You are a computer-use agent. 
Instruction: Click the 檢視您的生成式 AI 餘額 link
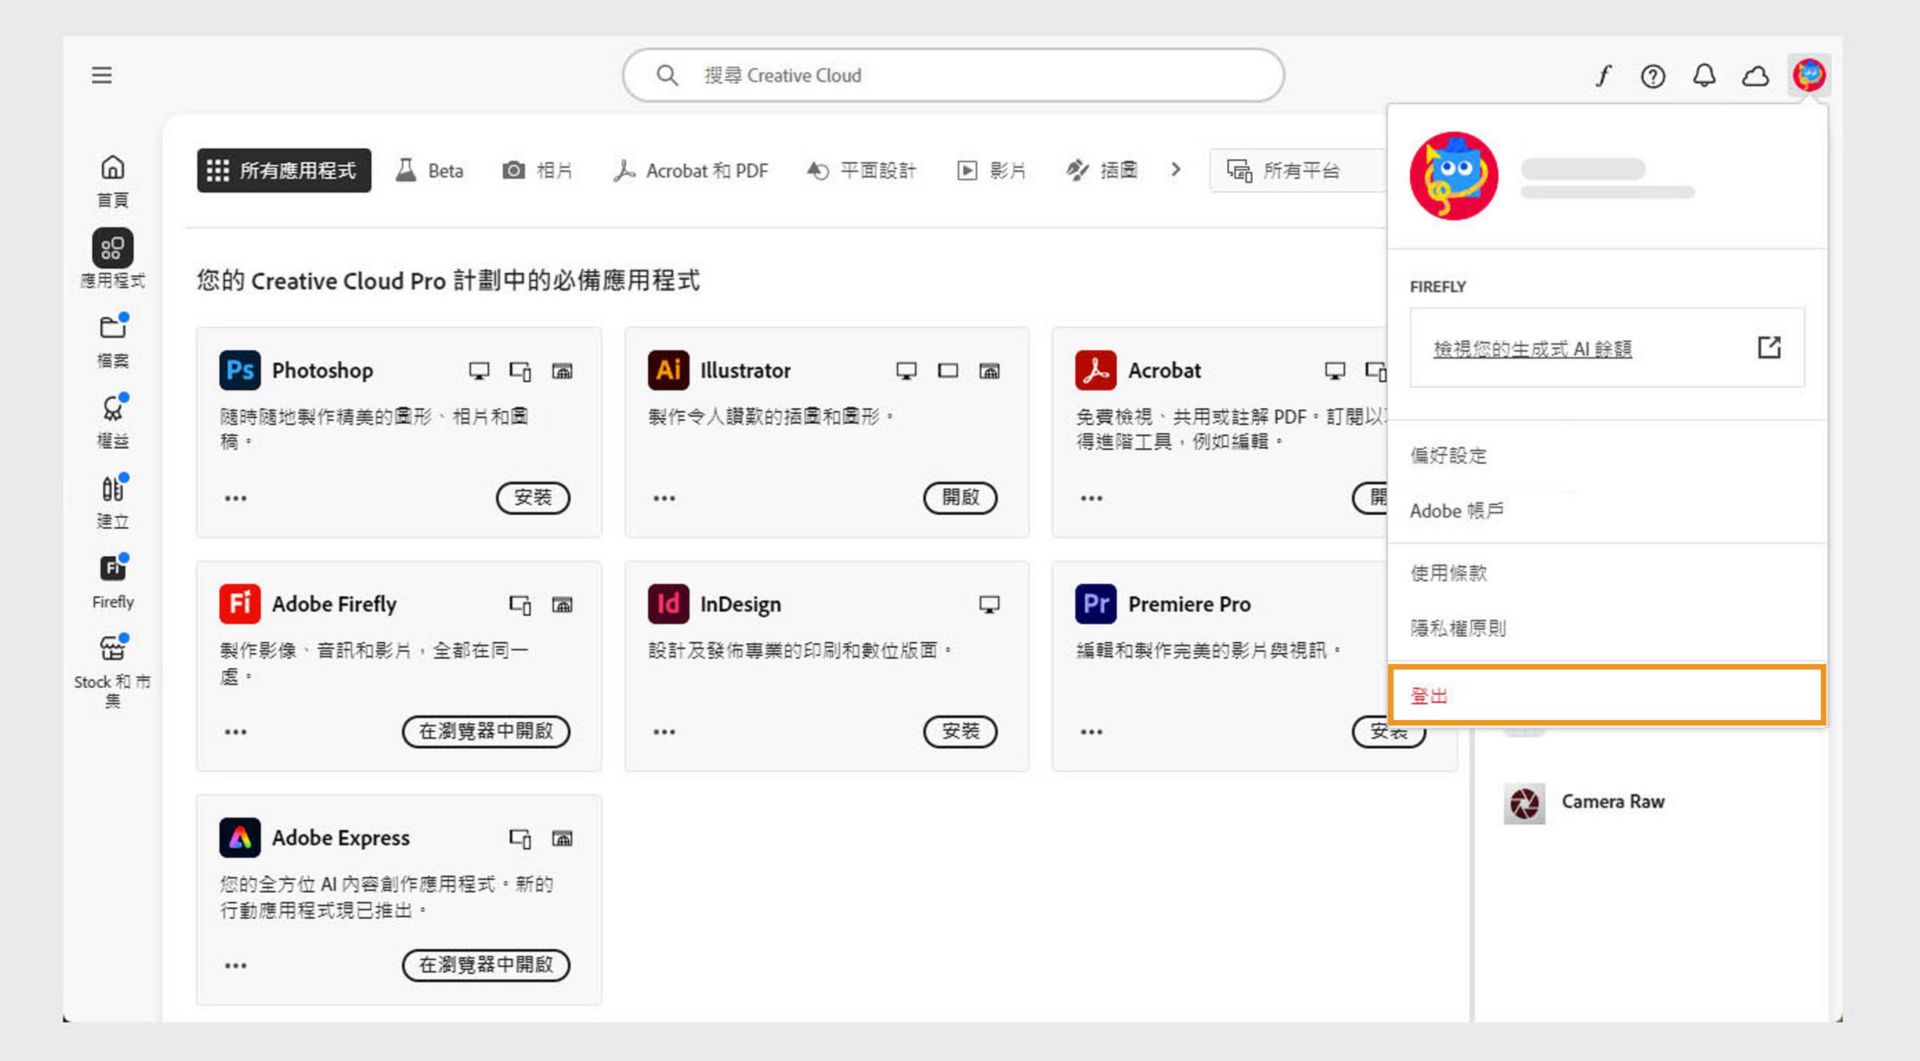click(1532, 349)
